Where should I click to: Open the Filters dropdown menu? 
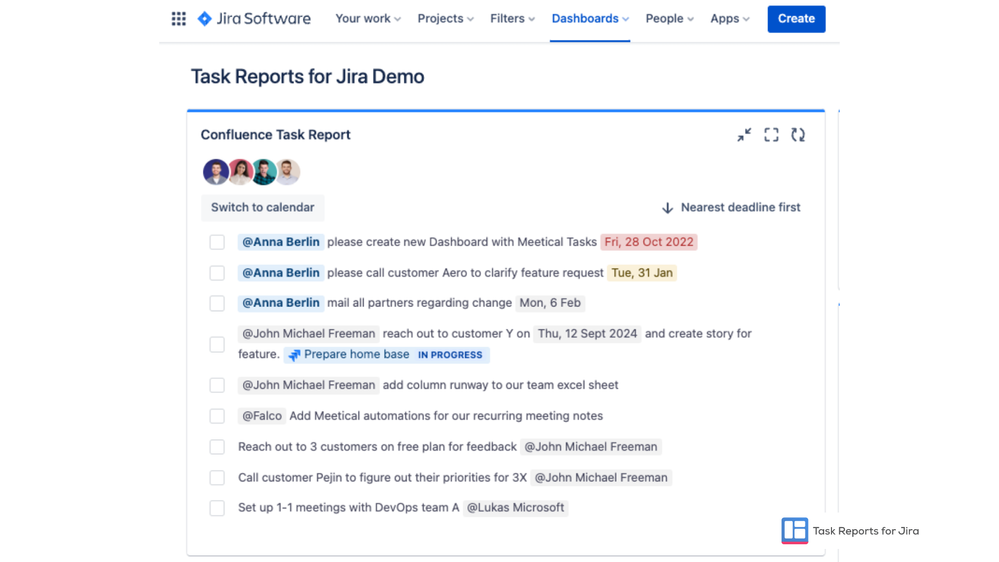pyautogui.click(x=512, y=18)
